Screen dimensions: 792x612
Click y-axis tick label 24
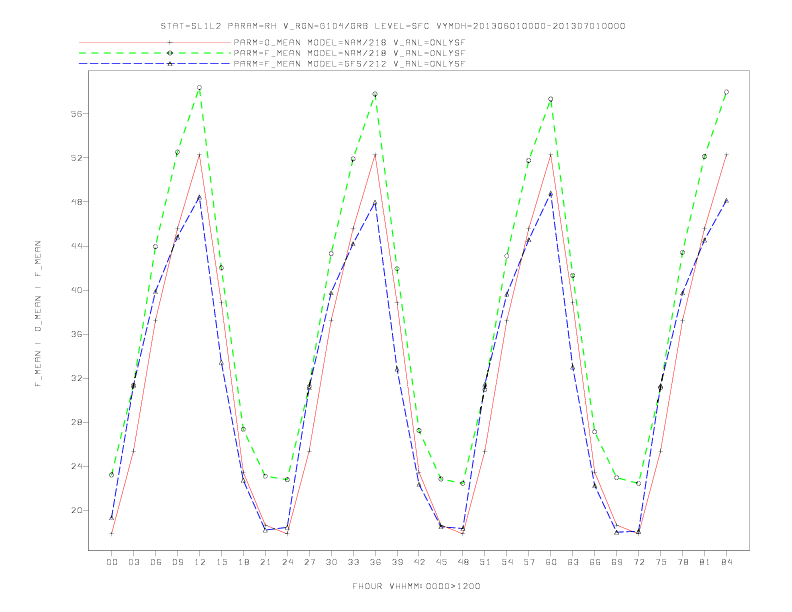tap(76, 466)
